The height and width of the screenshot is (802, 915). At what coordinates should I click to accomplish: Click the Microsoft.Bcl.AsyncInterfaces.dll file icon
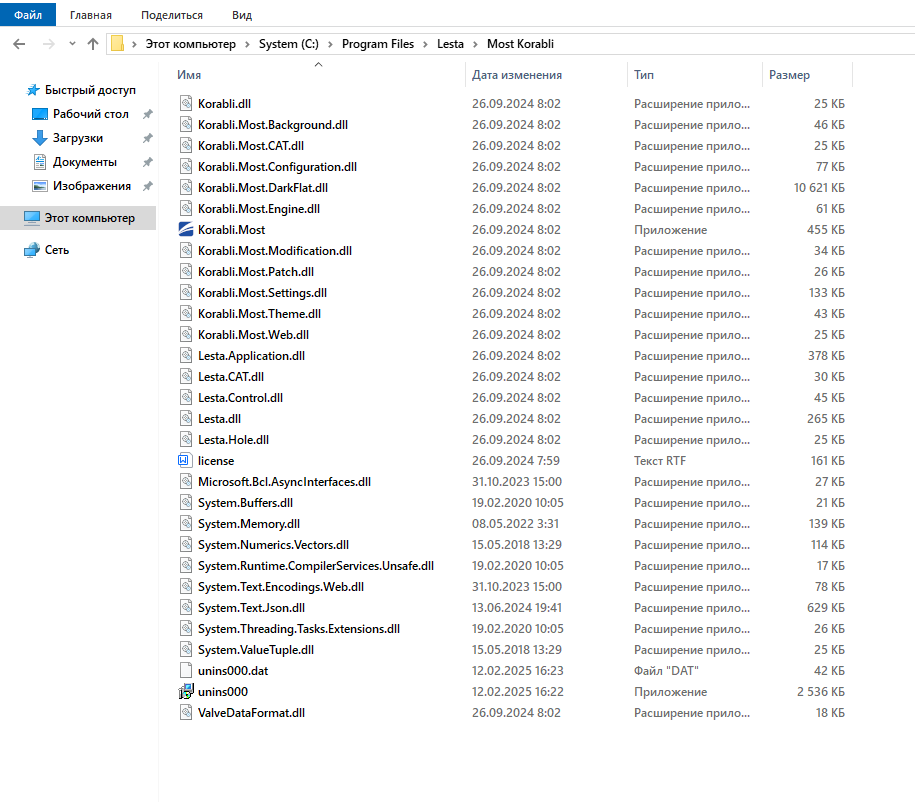click(x=186, y=482)
